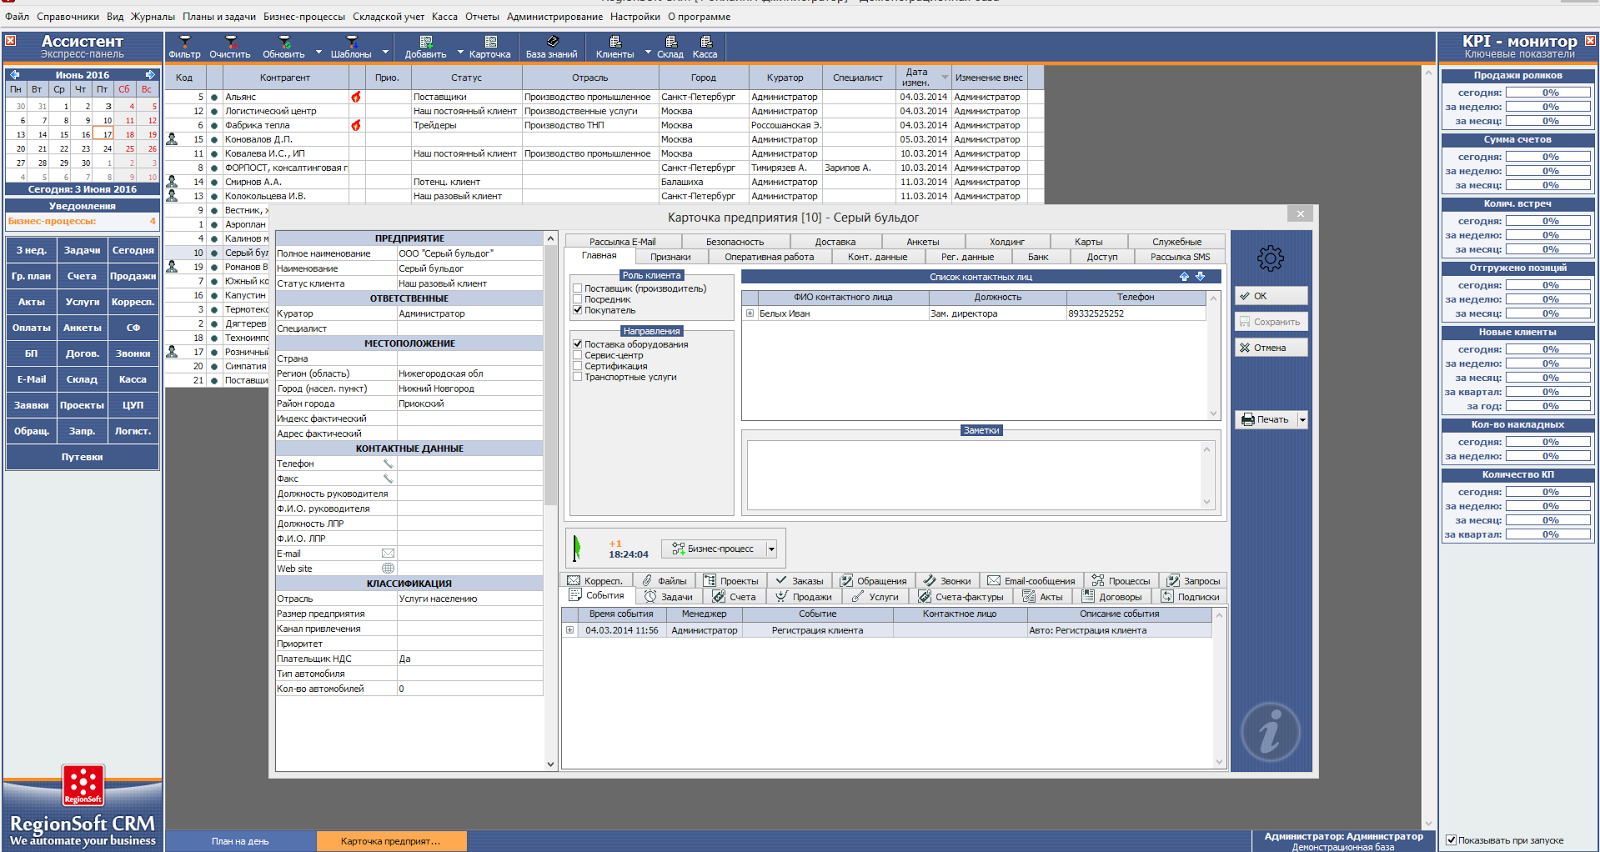Screen dimensions: 1600x852
Task: Open Путевки button in Ассистент panel
Action: [x=82, y=457]
